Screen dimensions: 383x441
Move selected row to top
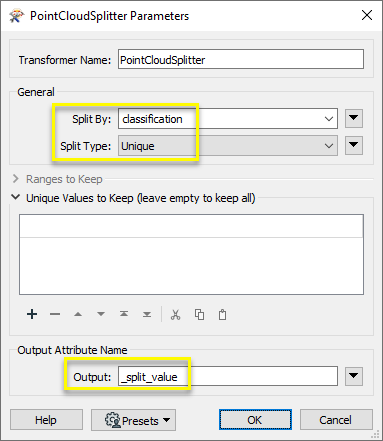[x=124, y=314]
